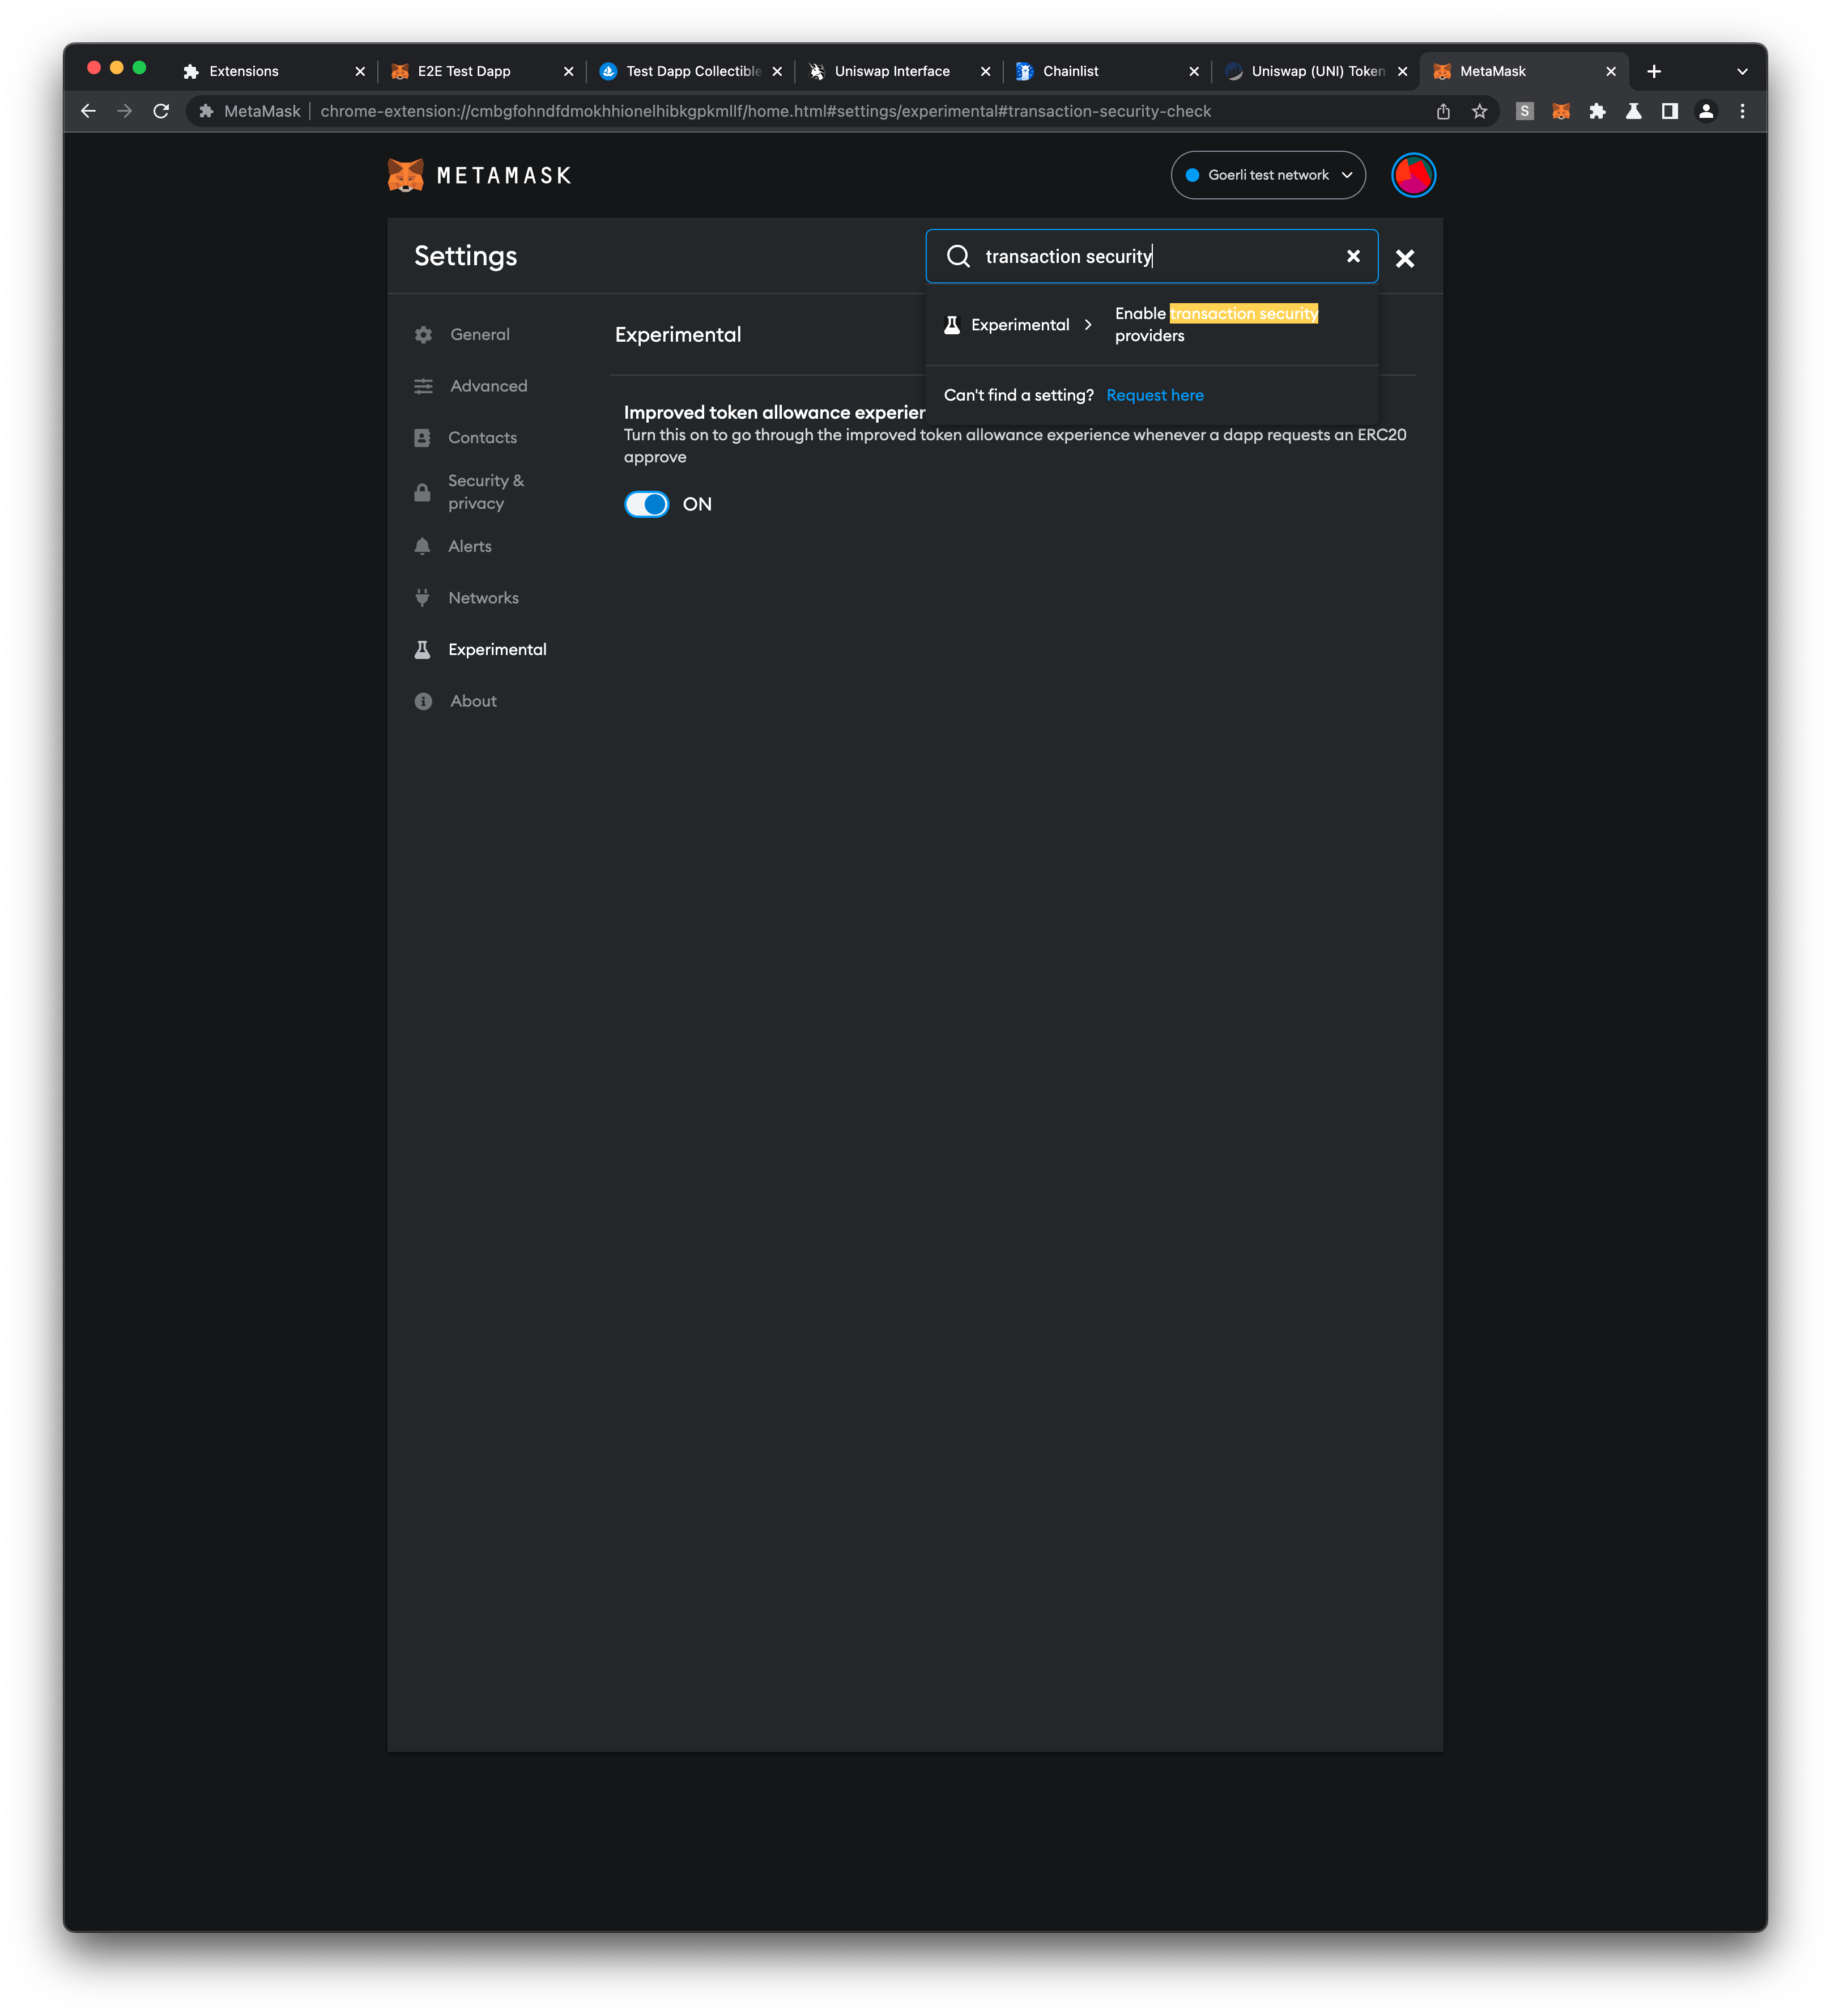Open the General settings section
This screenshot has width=1831, height=2016.
click(x=479, y=335)
